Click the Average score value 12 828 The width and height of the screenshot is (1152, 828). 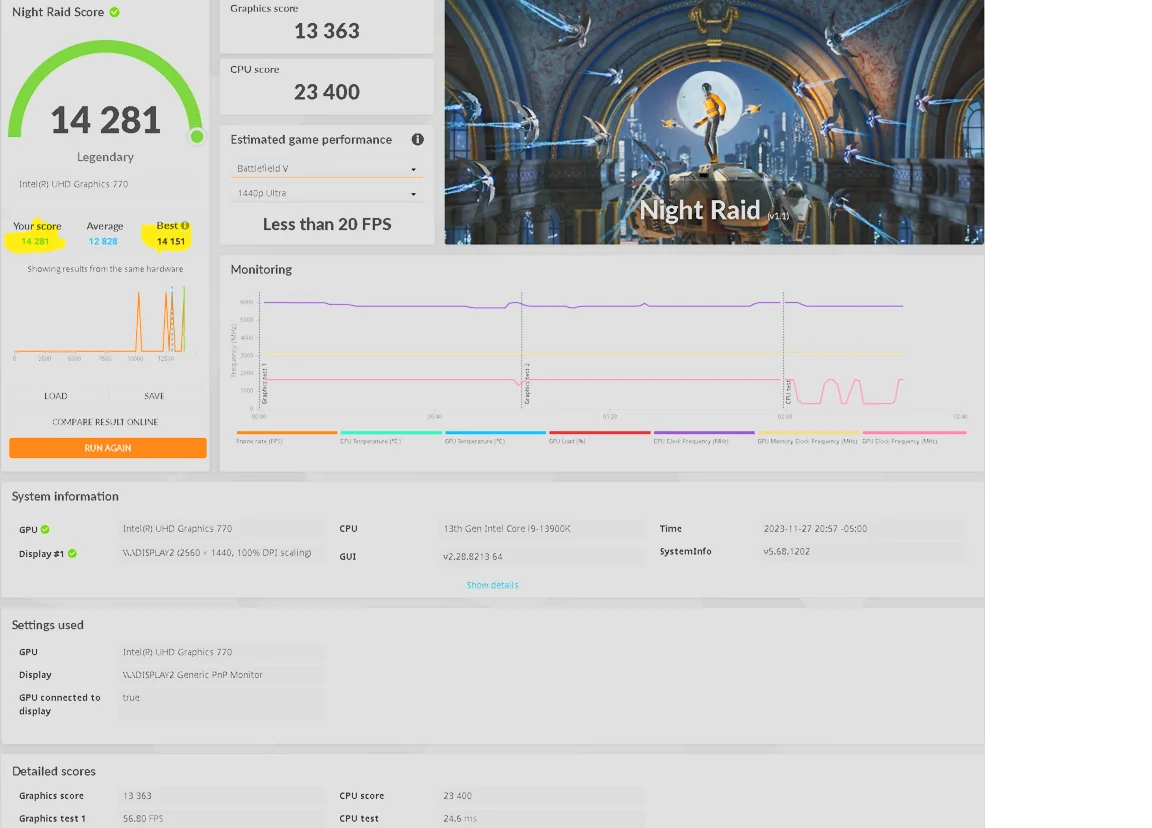point(103,242)
